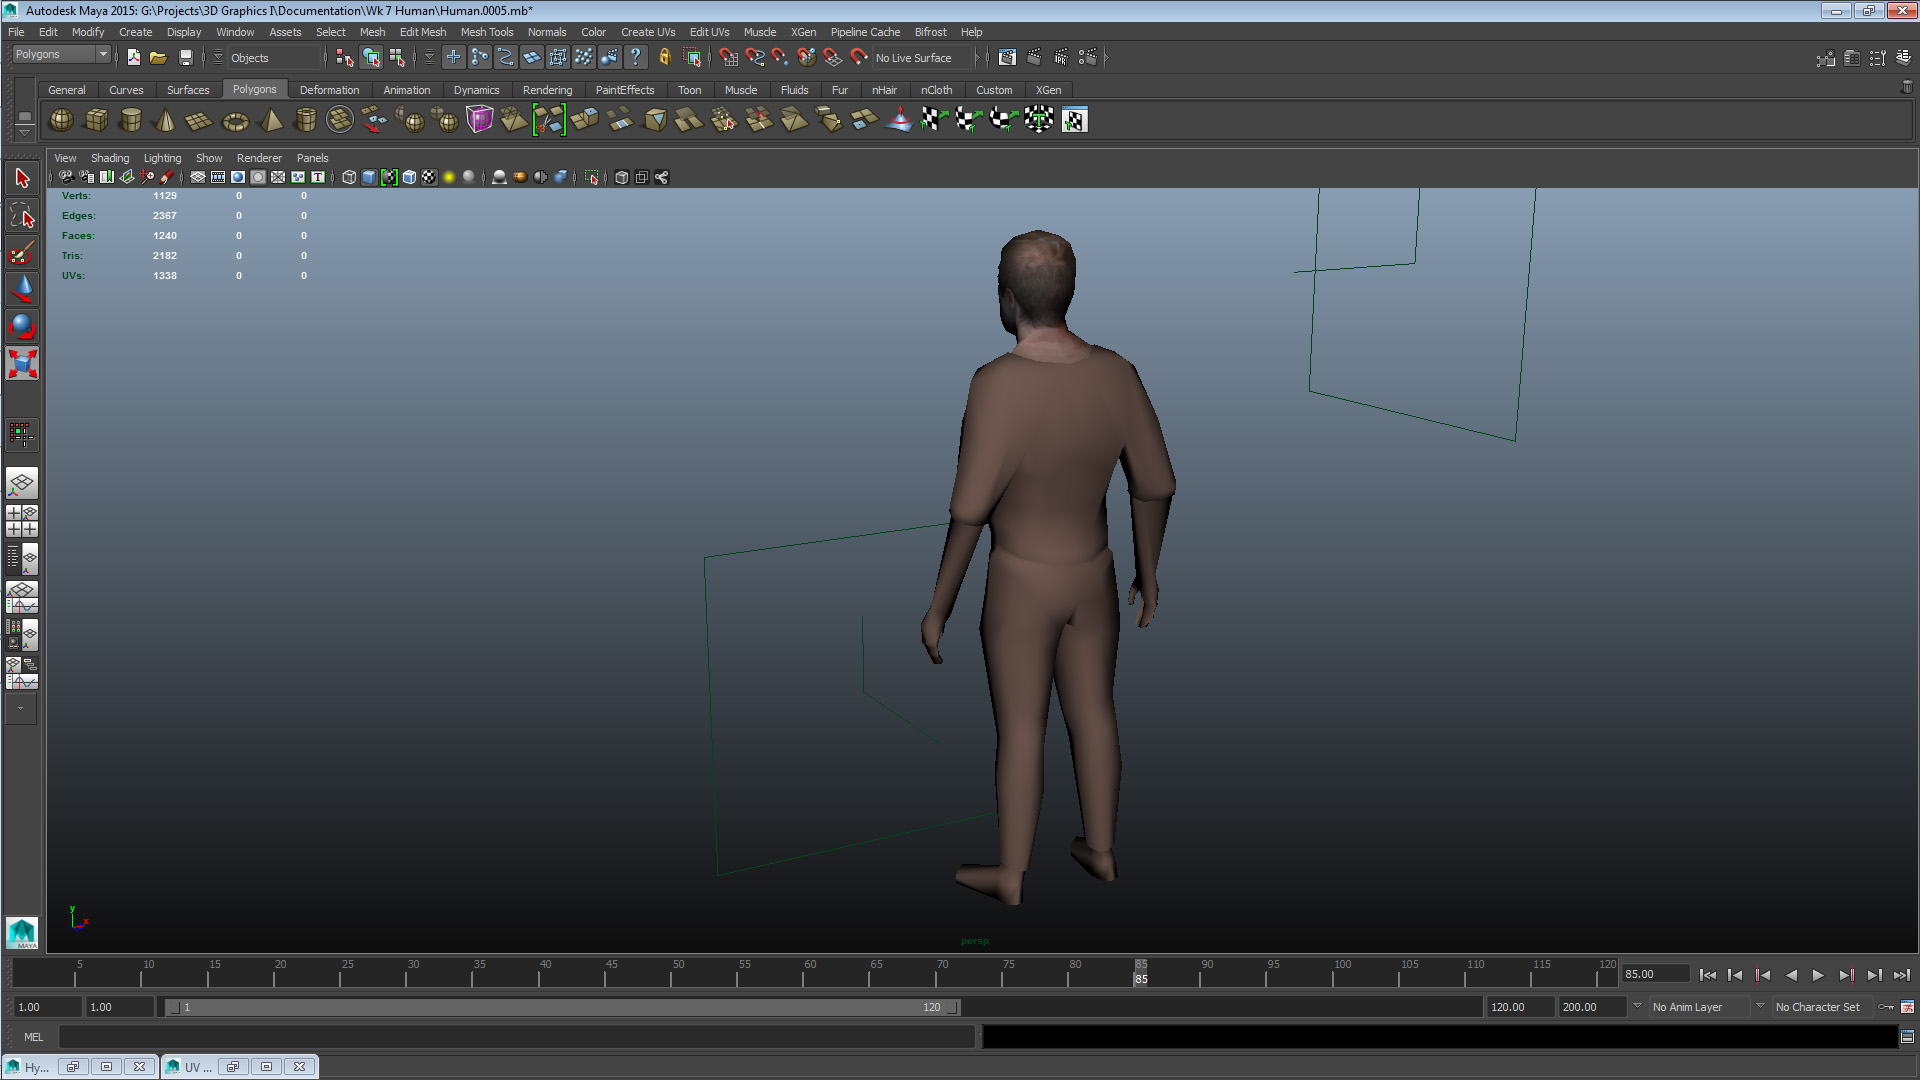Select the Move tool in the toolbox

pyautogui.click(x=22, y=289)
